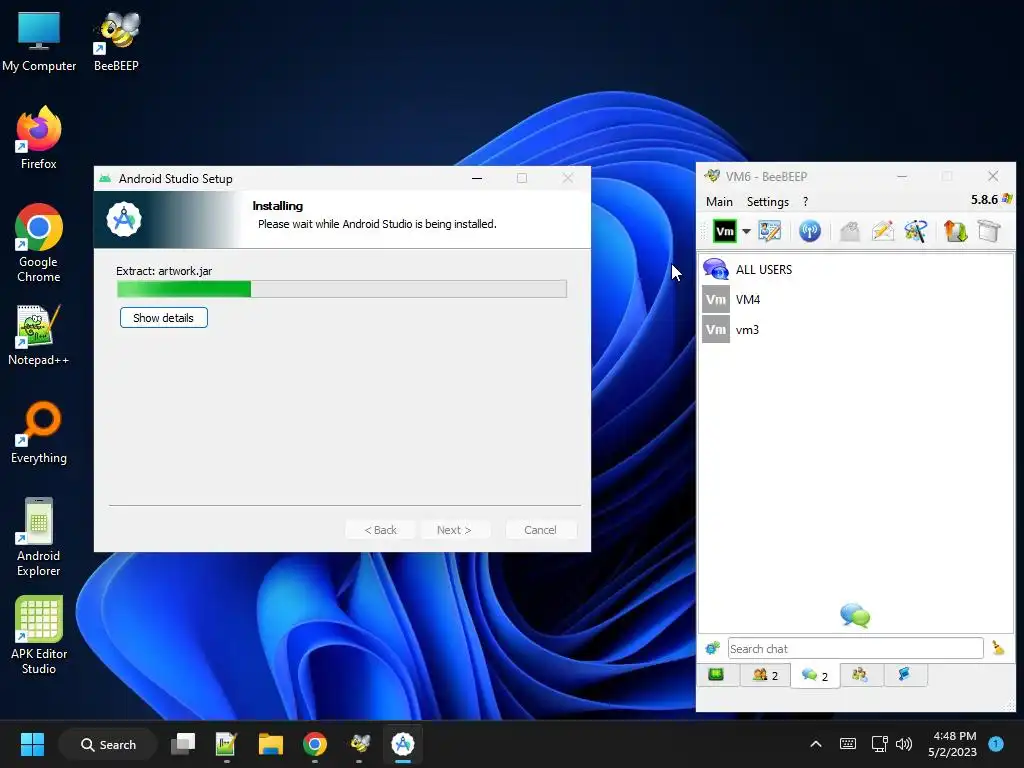Open Firefox desktop shortcut
This screenshot has height=768, width=1024.
pyautogui.click(x=39, y=138)
